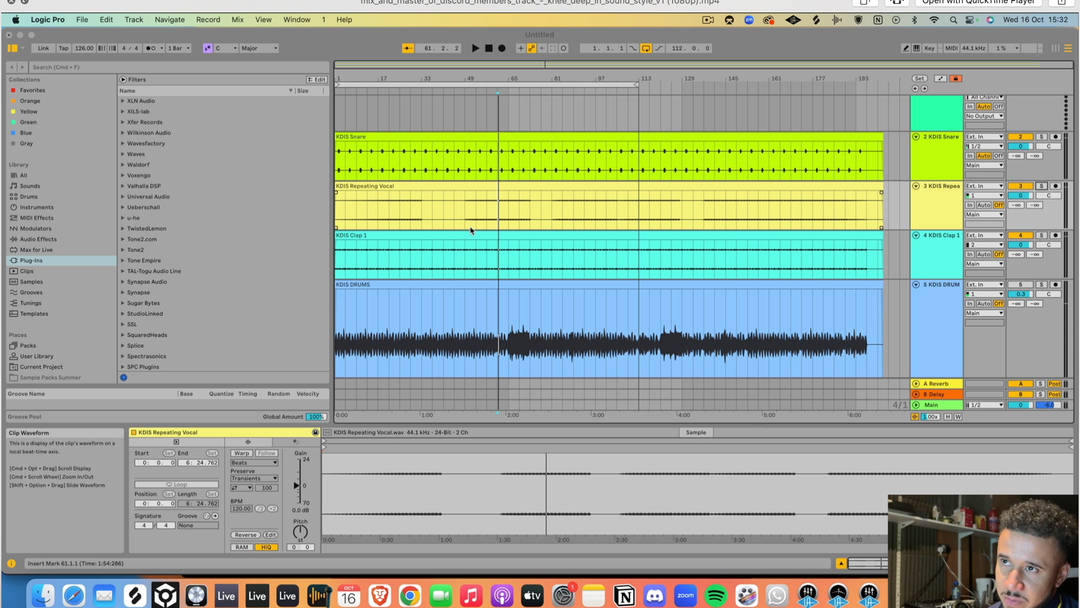Toggle the HiQ clip option
Viewport: 1080px width, 608px height.
[265, 547]
